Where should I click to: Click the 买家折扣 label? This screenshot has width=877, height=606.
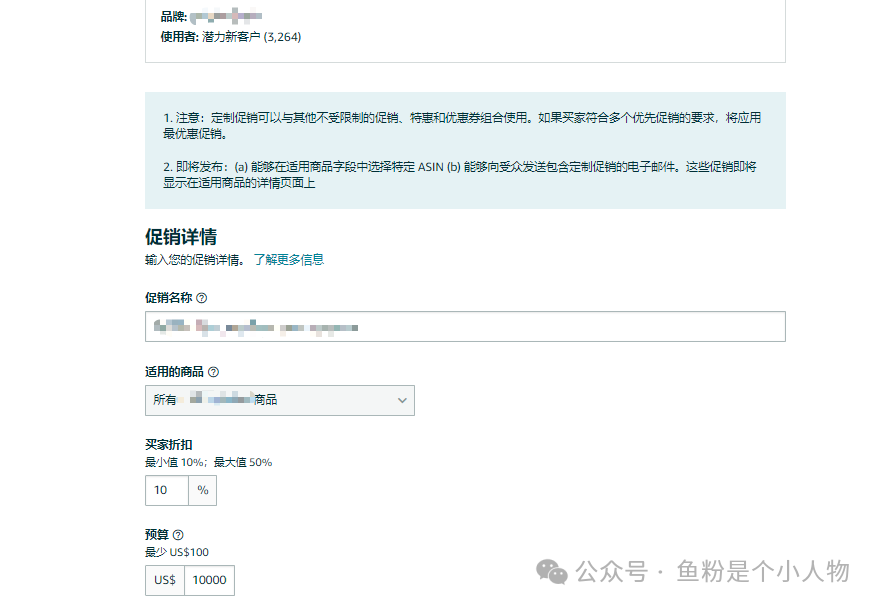coord(168,445)
